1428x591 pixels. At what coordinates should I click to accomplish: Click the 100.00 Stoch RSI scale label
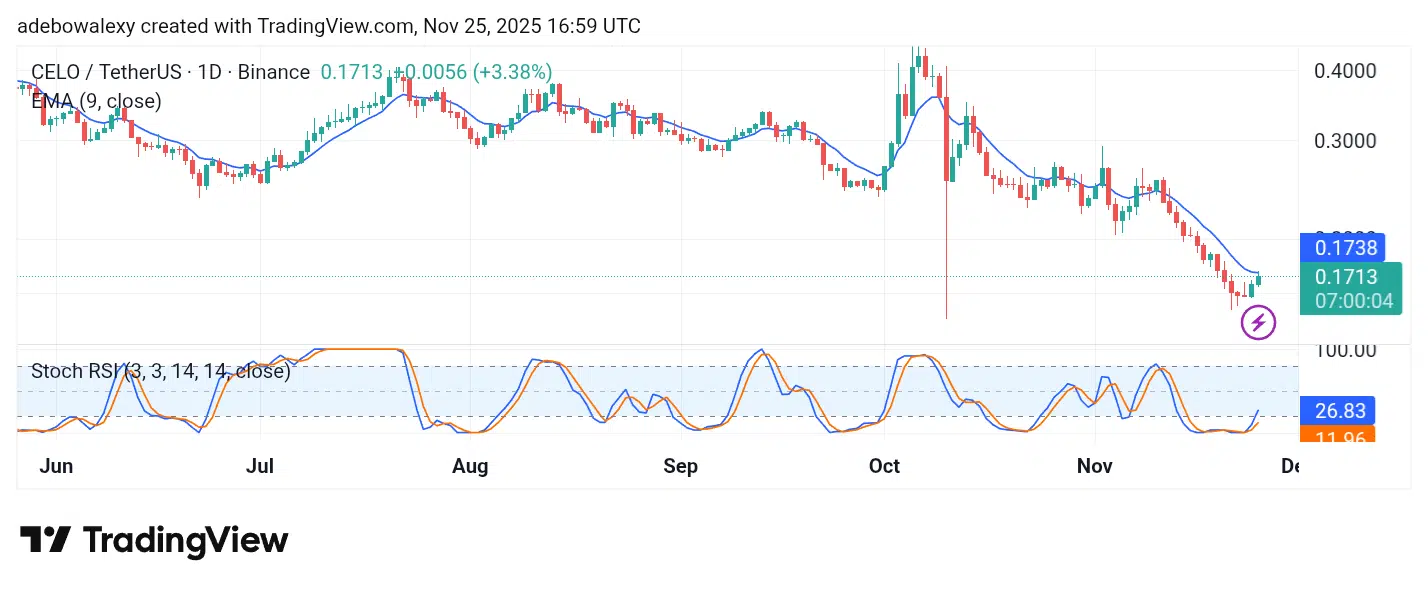point(1345,350)
